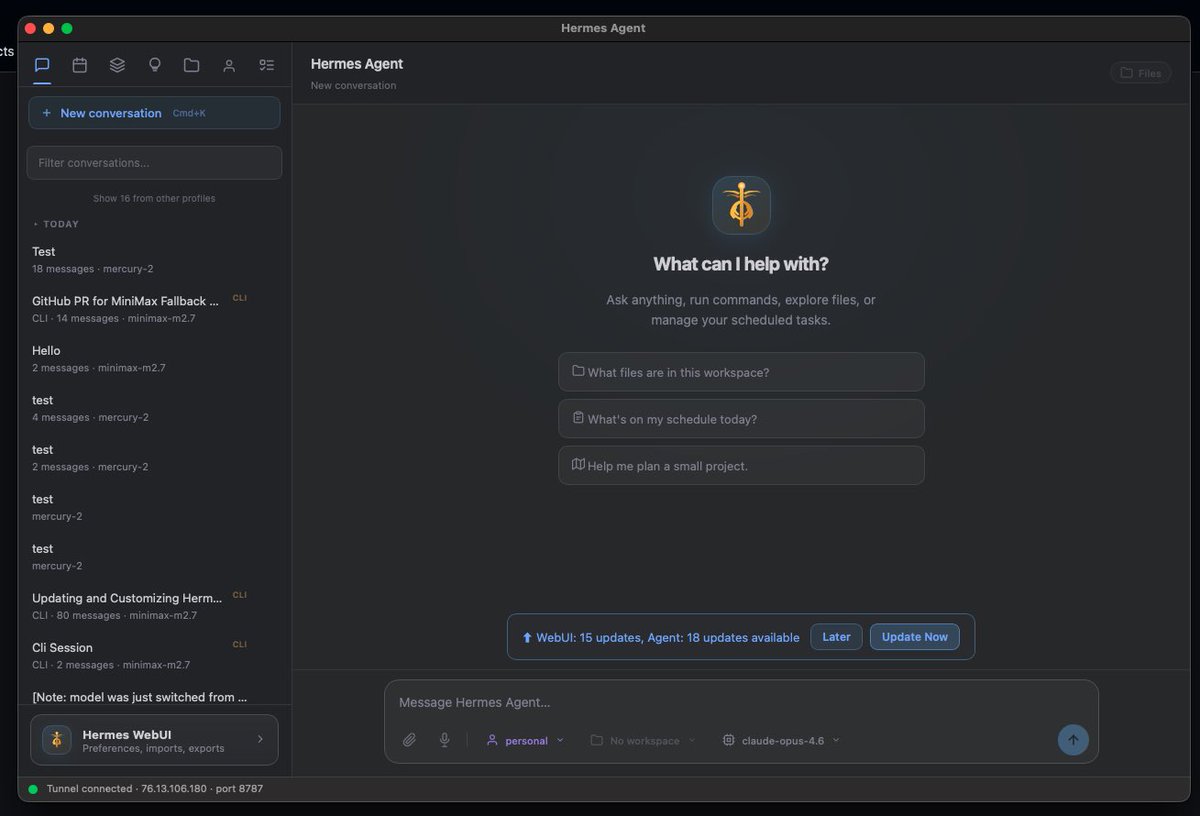Switch to the chat conversations tab
This screenshot has width=1200, height=816.
coord(42,65)
